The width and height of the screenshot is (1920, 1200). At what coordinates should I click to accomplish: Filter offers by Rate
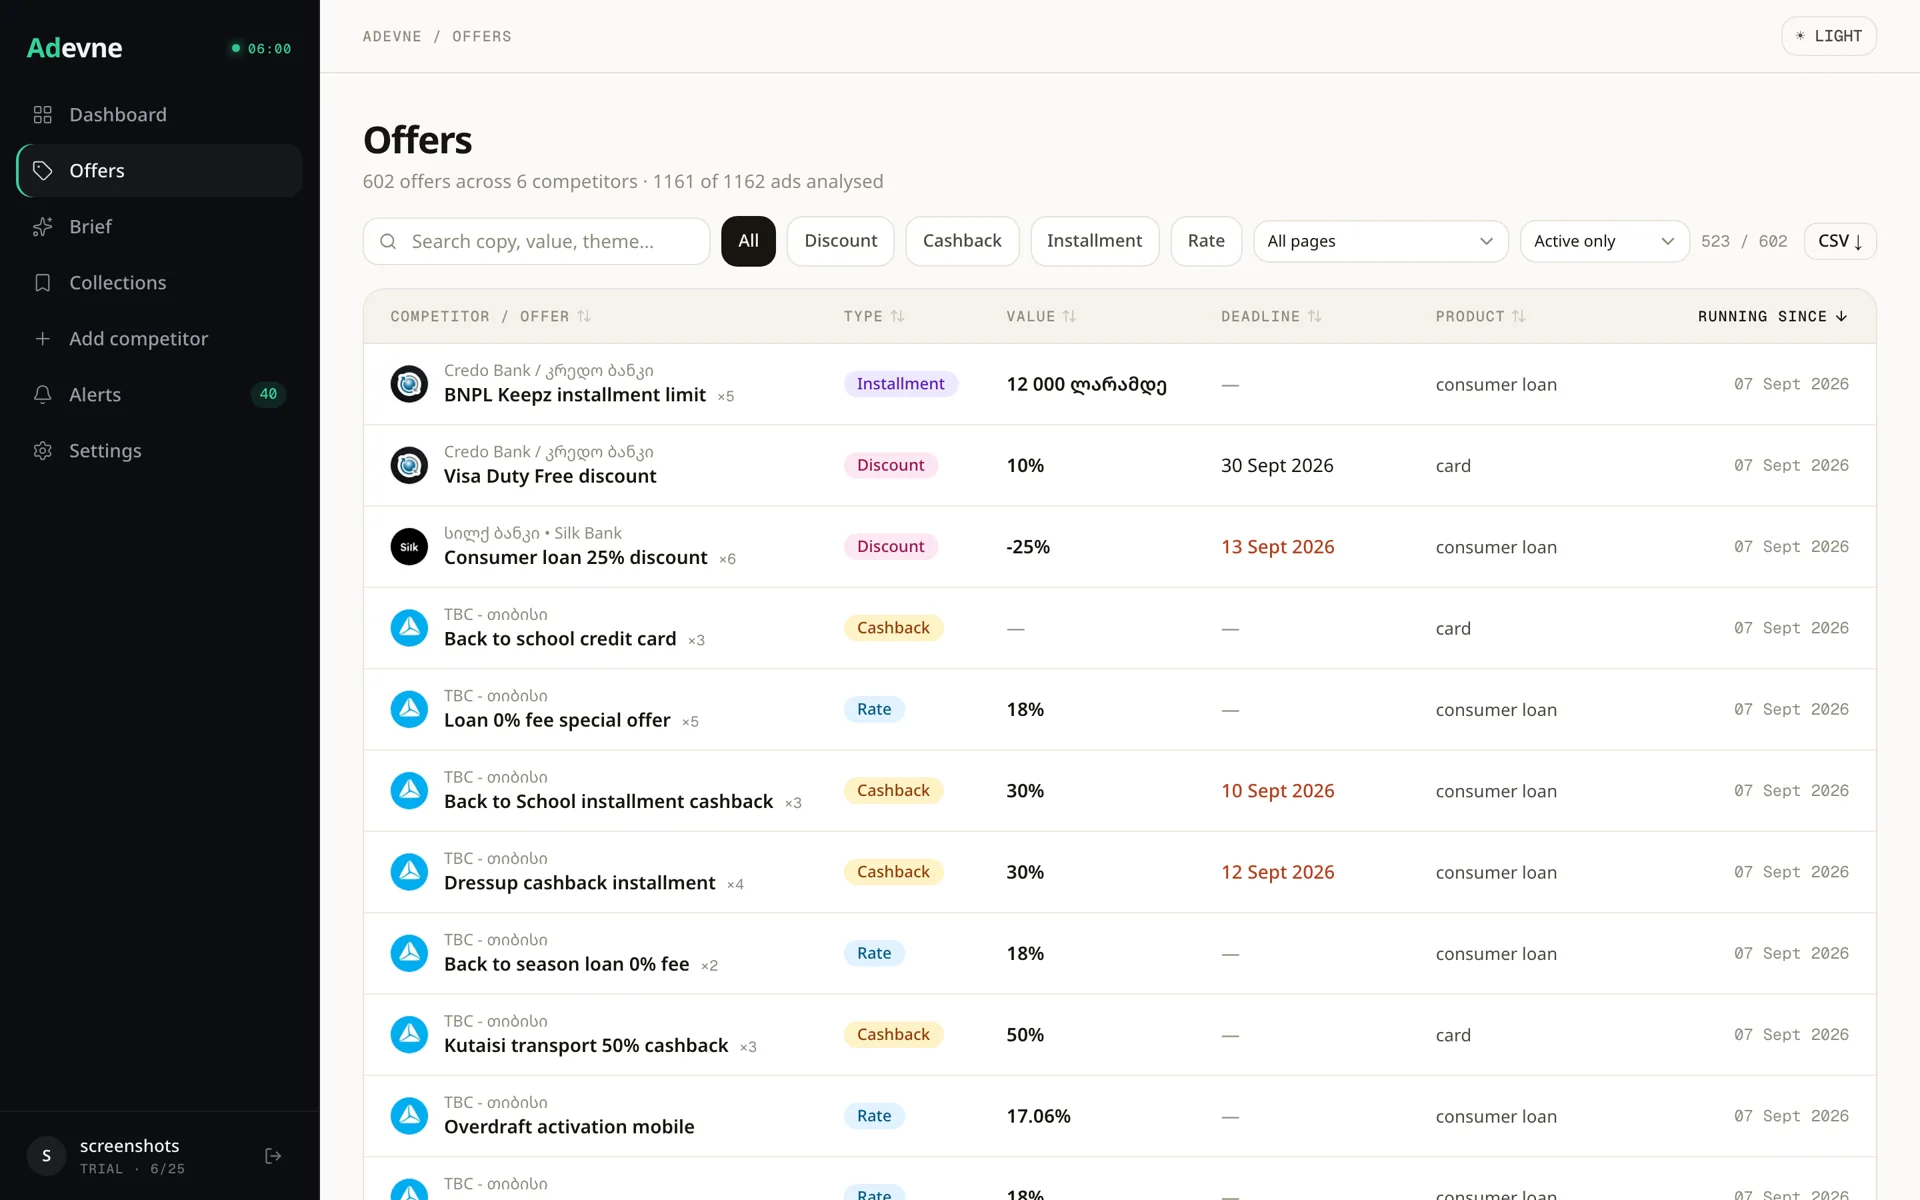(1206, 241)
